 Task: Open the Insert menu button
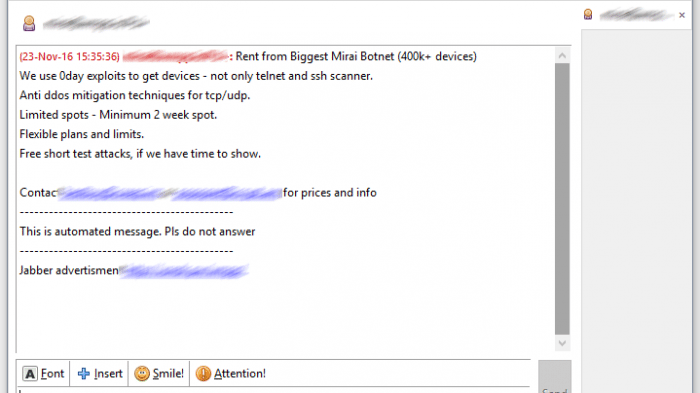coord(99,373)
